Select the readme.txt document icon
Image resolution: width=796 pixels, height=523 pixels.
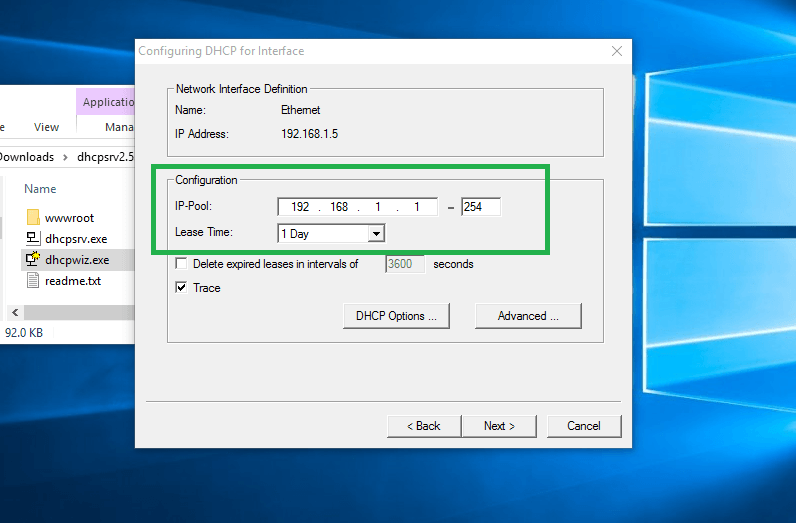(32, 281)
